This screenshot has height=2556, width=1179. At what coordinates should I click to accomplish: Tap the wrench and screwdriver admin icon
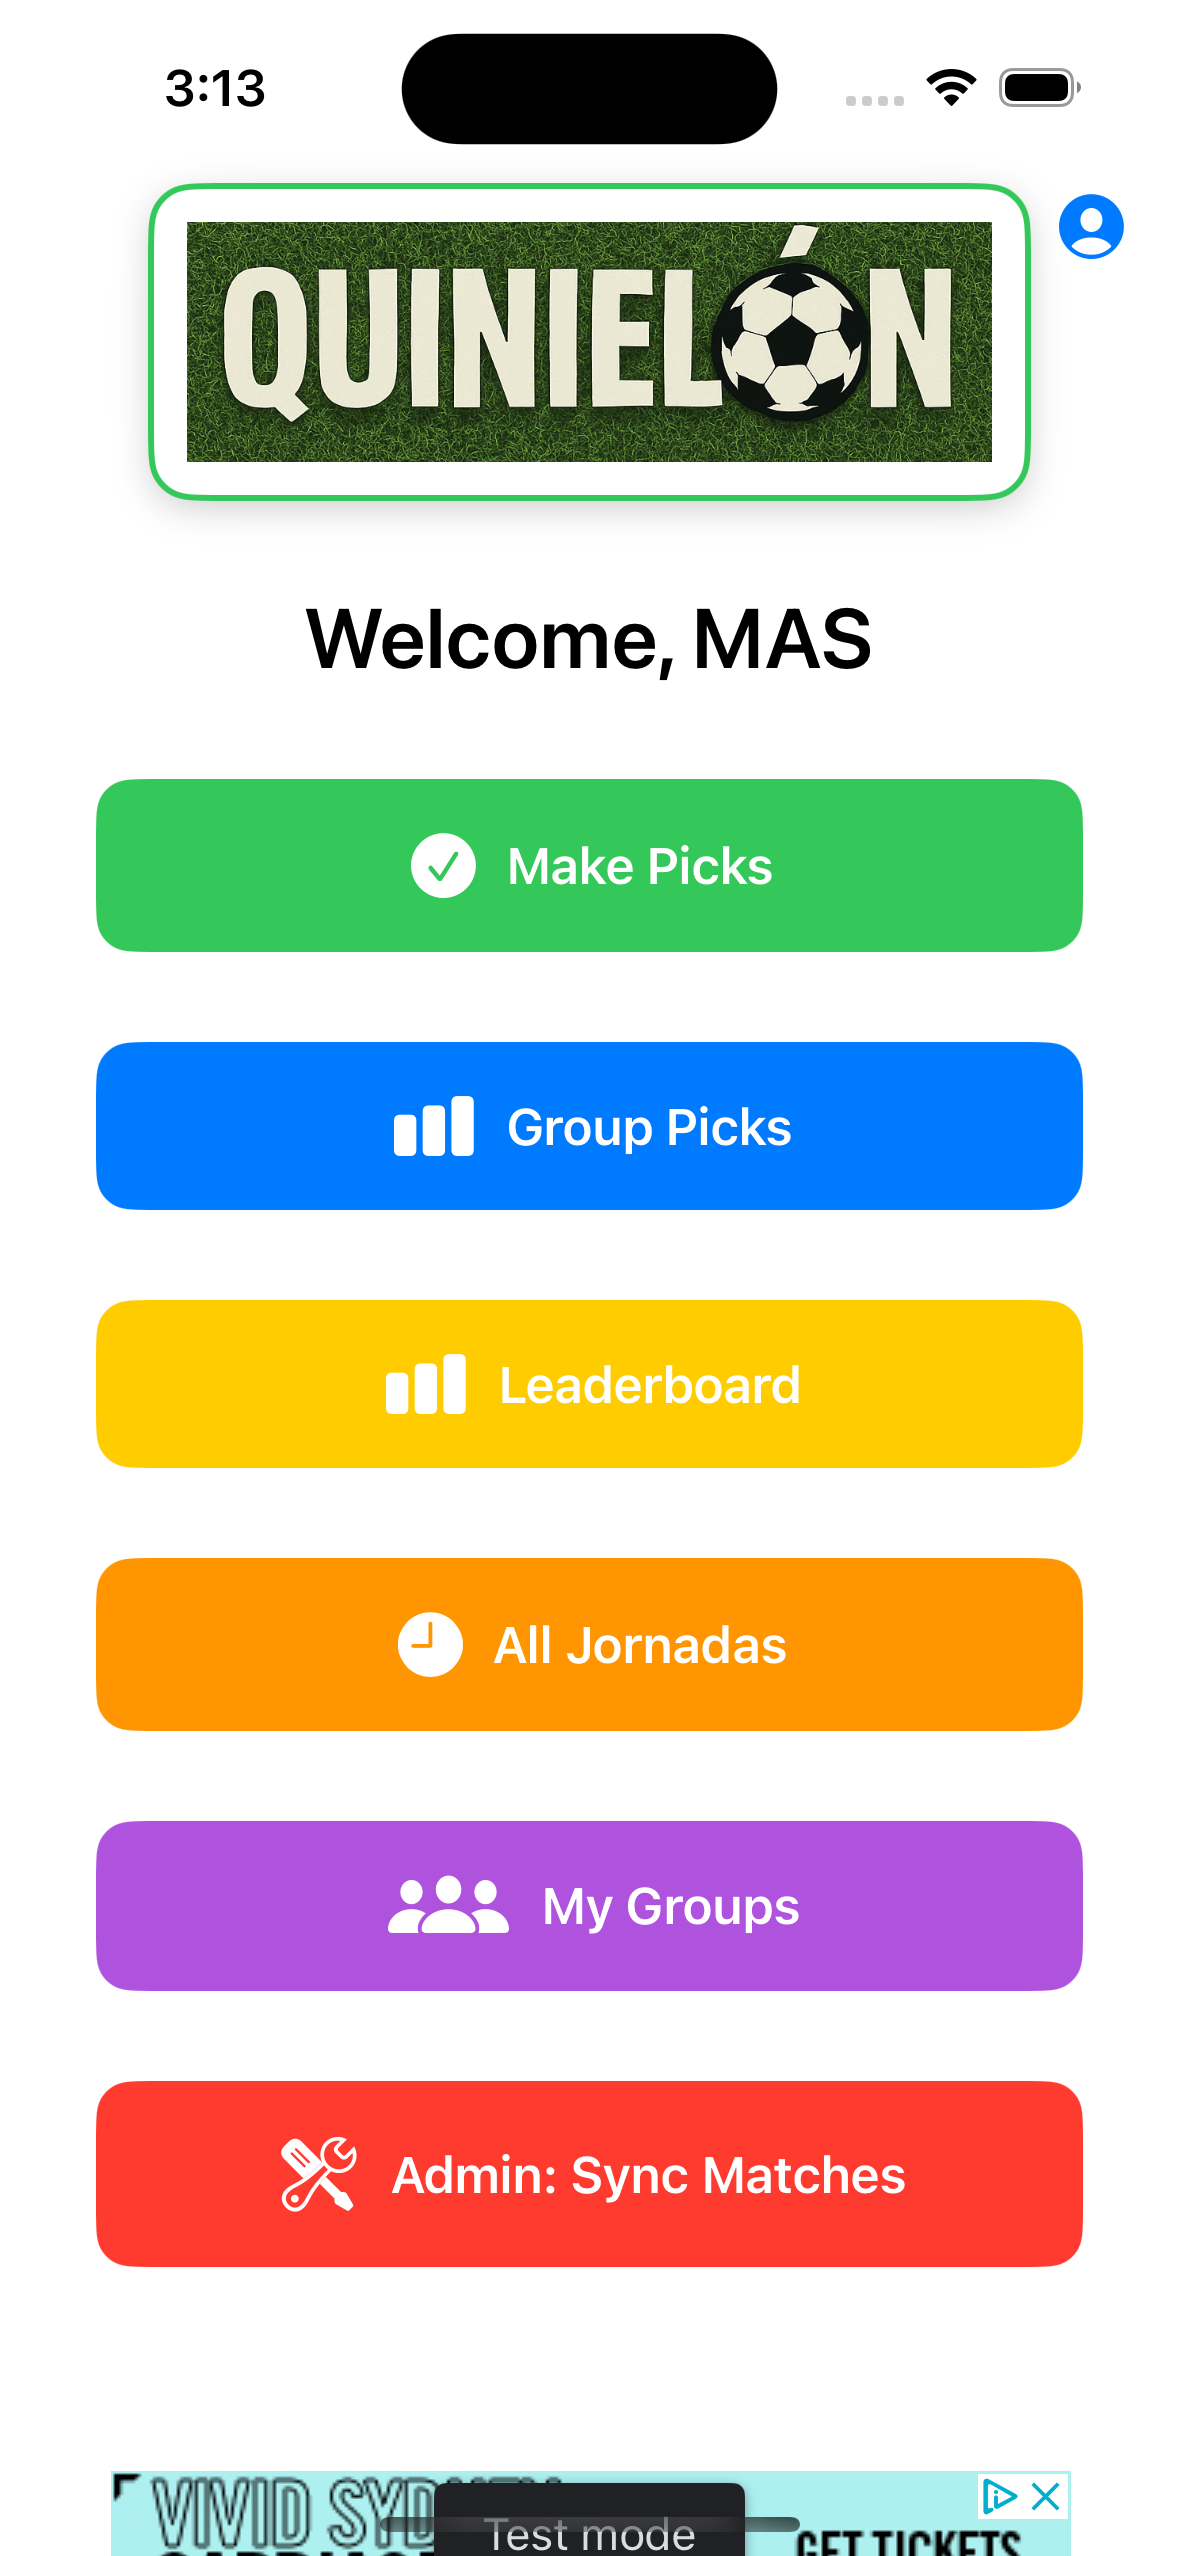pyautogui.click(x=318, y=2174)
